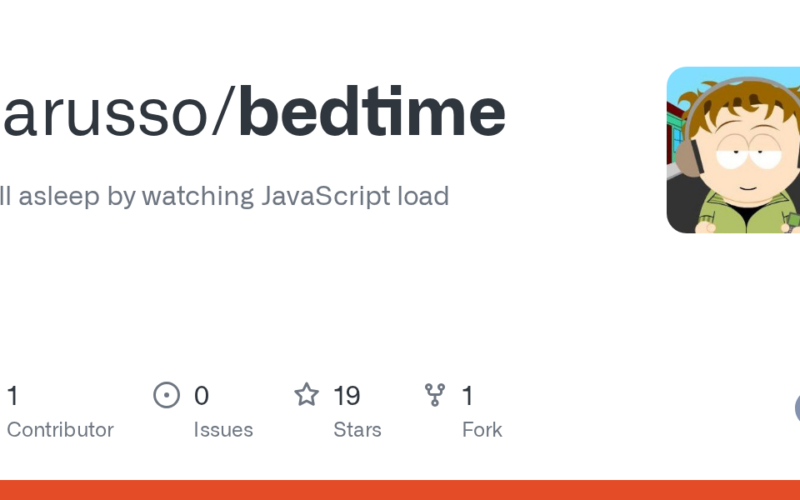Click the fork count 1
Image resolution: width=800 pixels, height=500 pixels.
tap(467, 396)
